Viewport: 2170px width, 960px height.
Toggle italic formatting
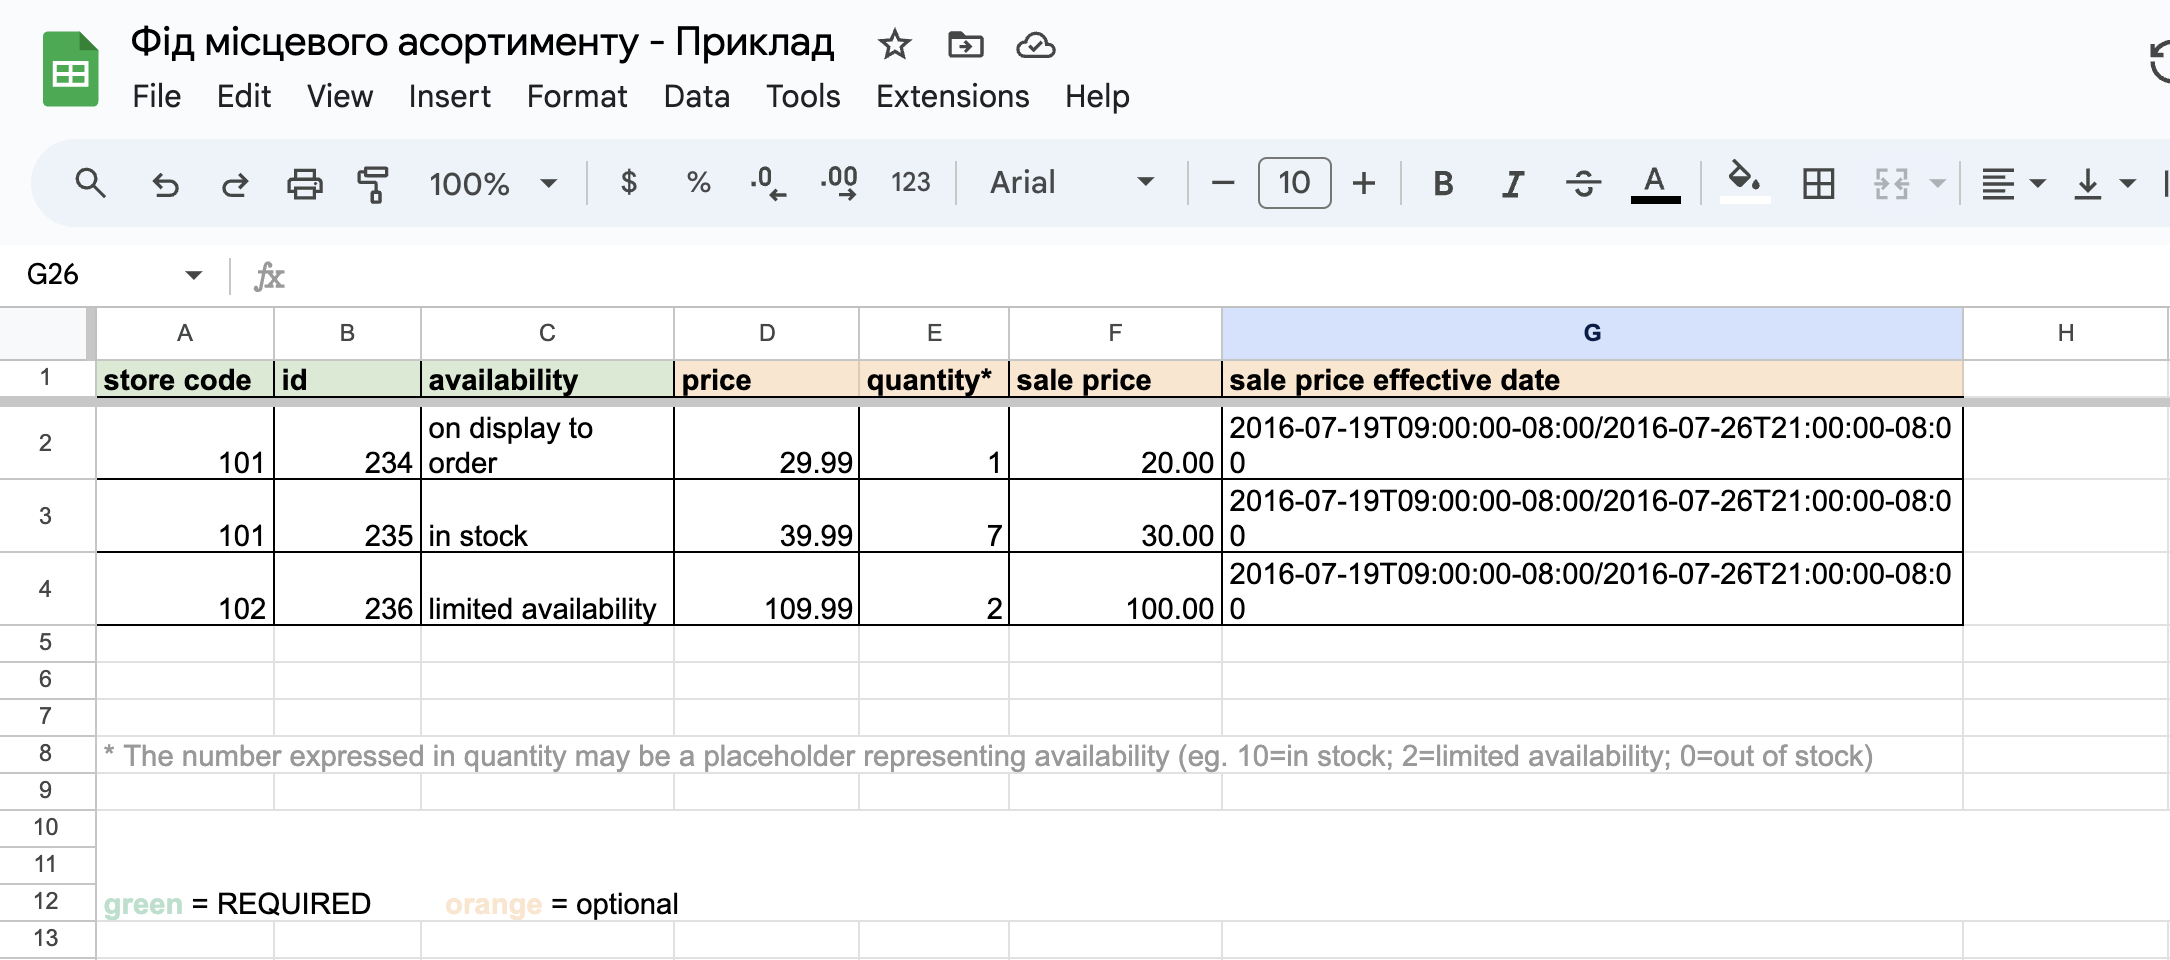[1513, 183]
